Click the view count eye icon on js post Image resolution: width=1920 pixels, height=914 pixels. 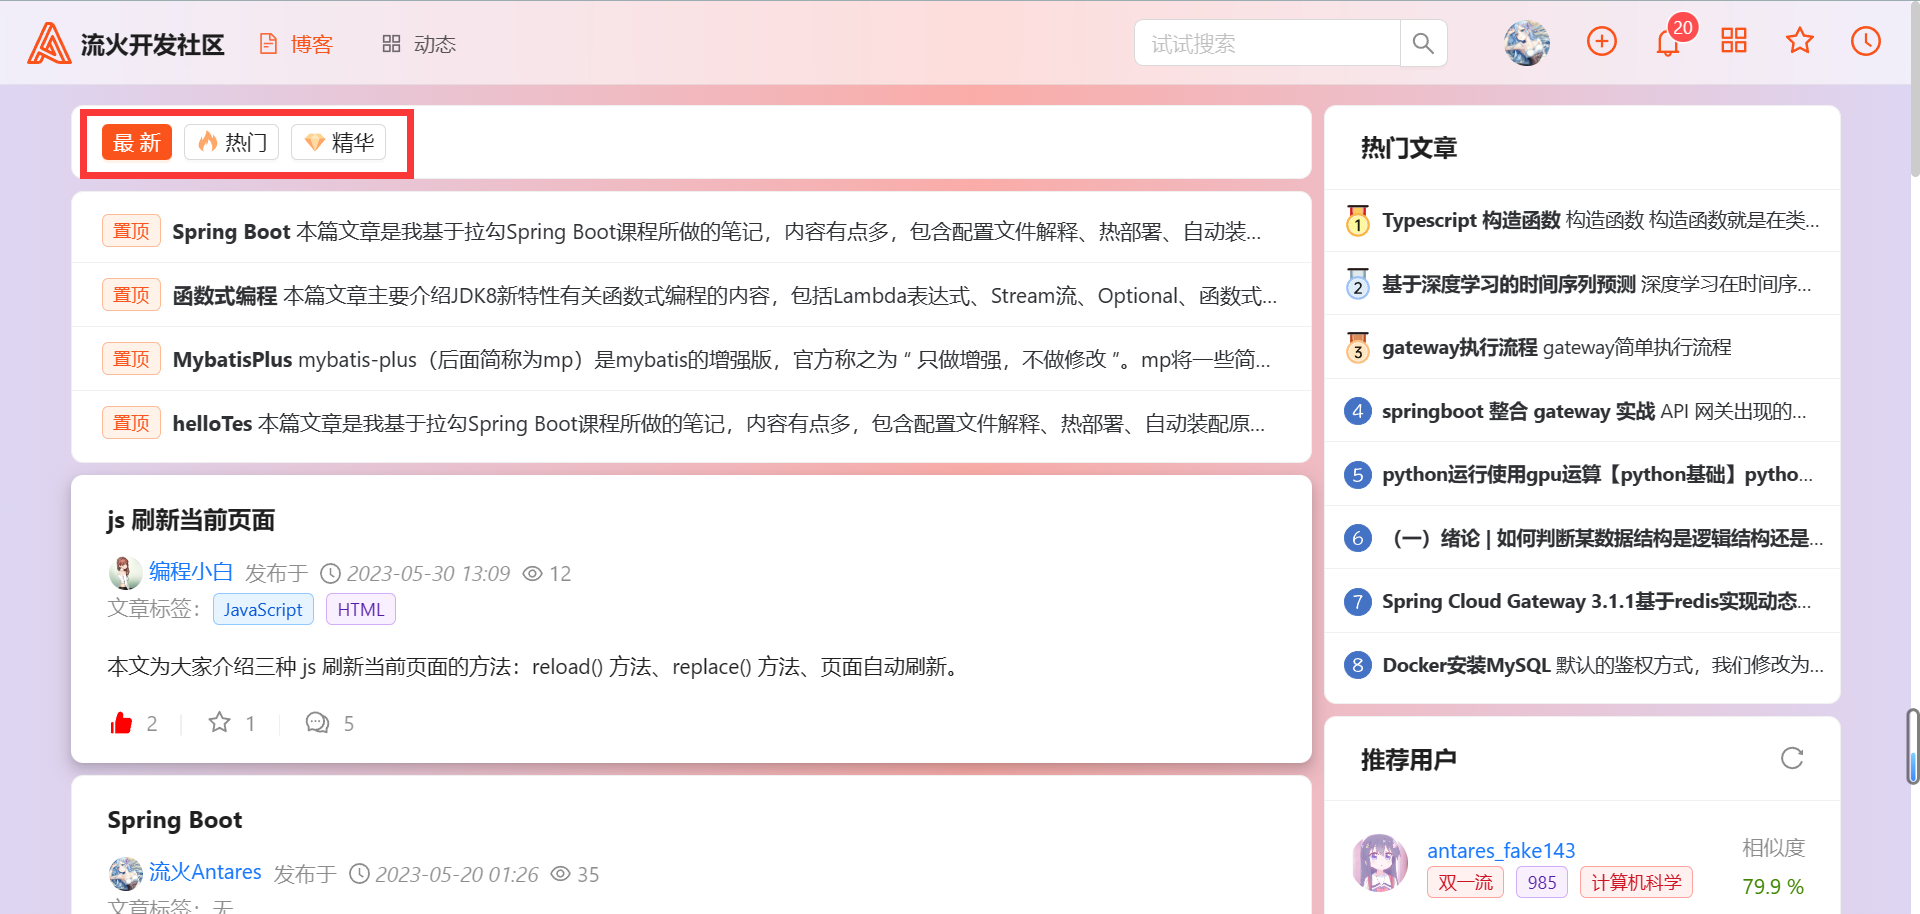[x=533, y=573]
